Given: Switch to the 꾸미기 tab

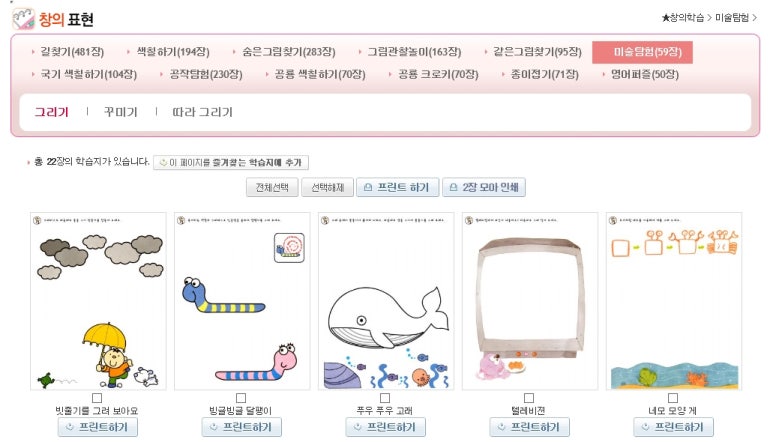Looking at the screenshot, I should pyautogui.click(x=120, y=112).
